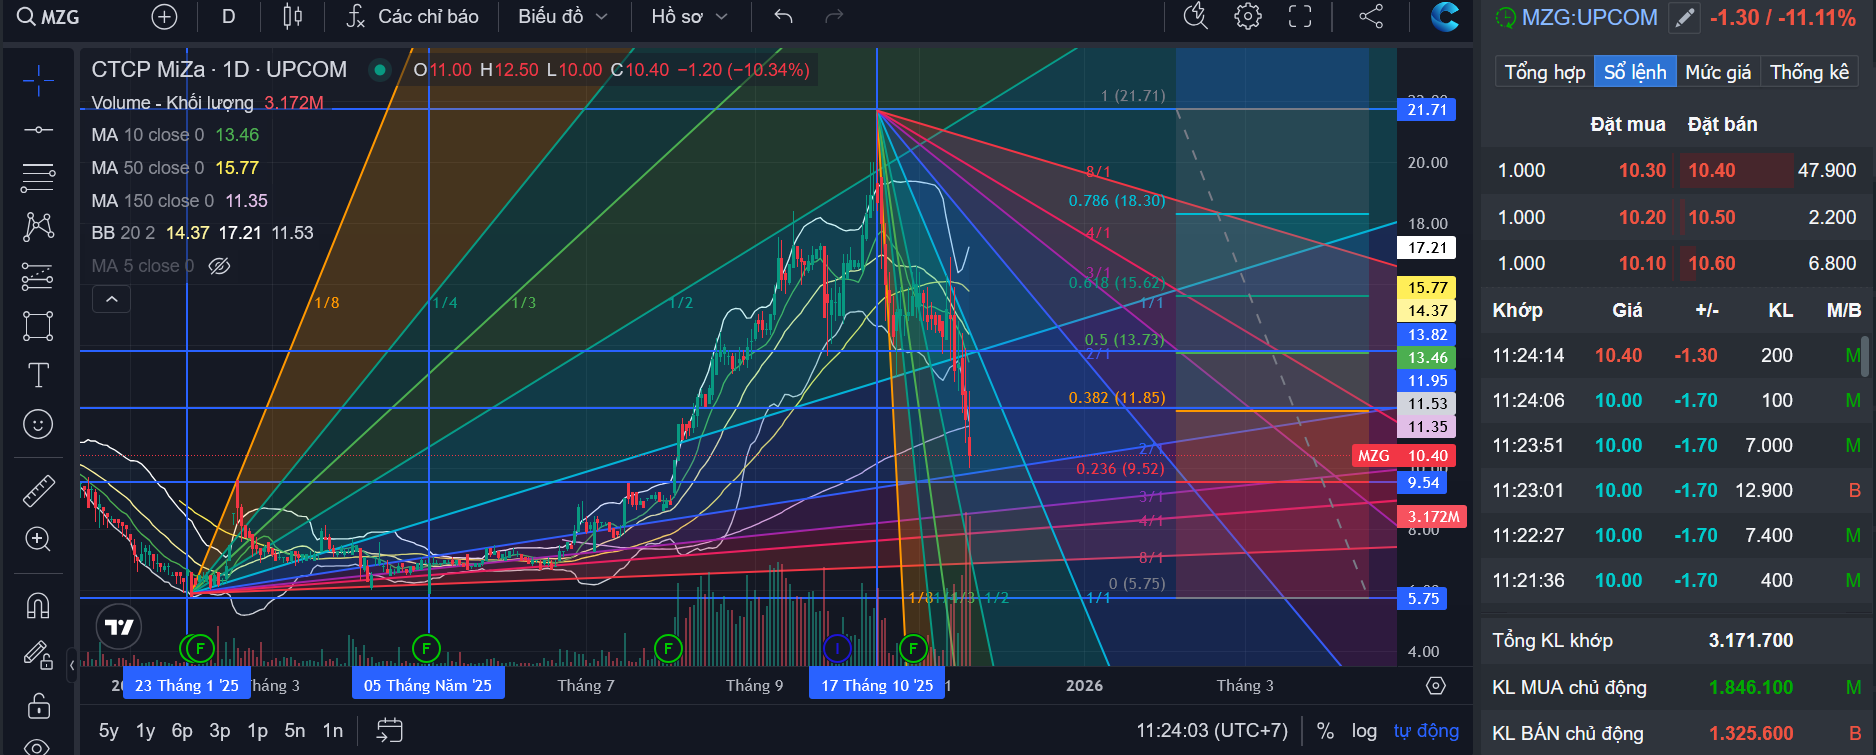This screenshot has height=755, width=1876.
Task: Switch to the Tổng hợp tab
Action: 1545,72
